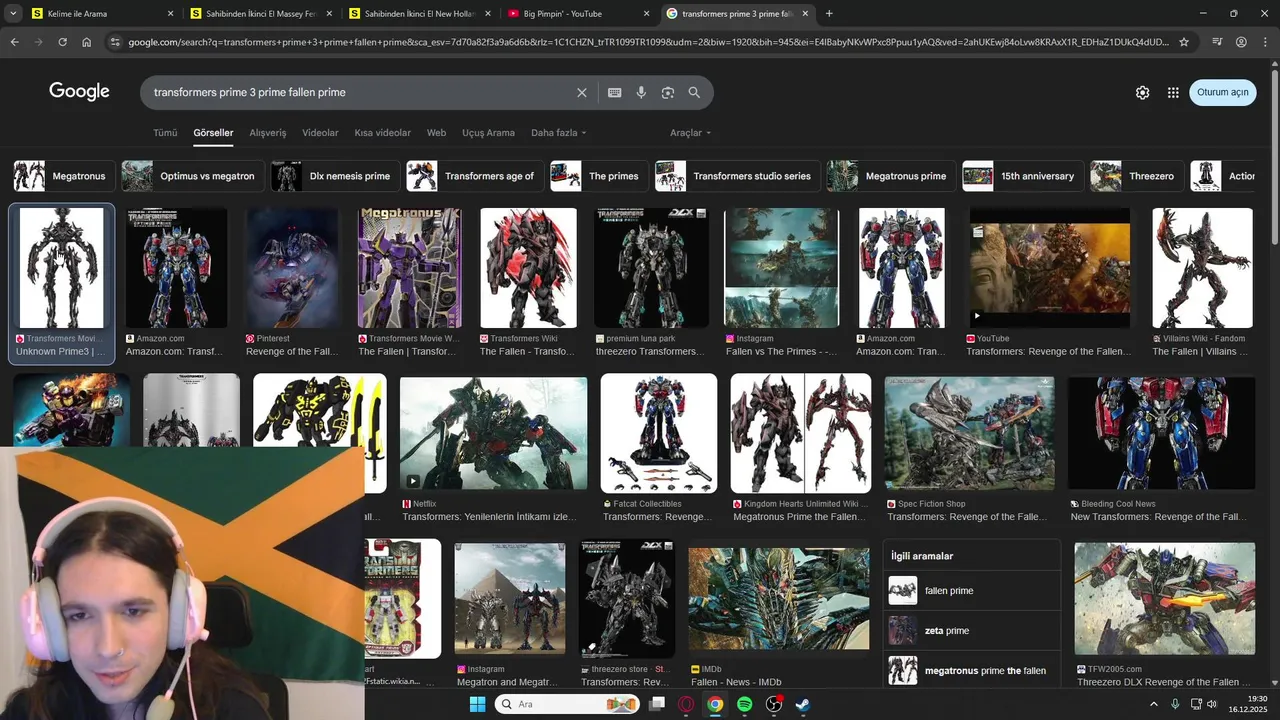This screenshot has height=720, width=1280.
Task: Switch to the Web results tab
Action: (436, 133)
